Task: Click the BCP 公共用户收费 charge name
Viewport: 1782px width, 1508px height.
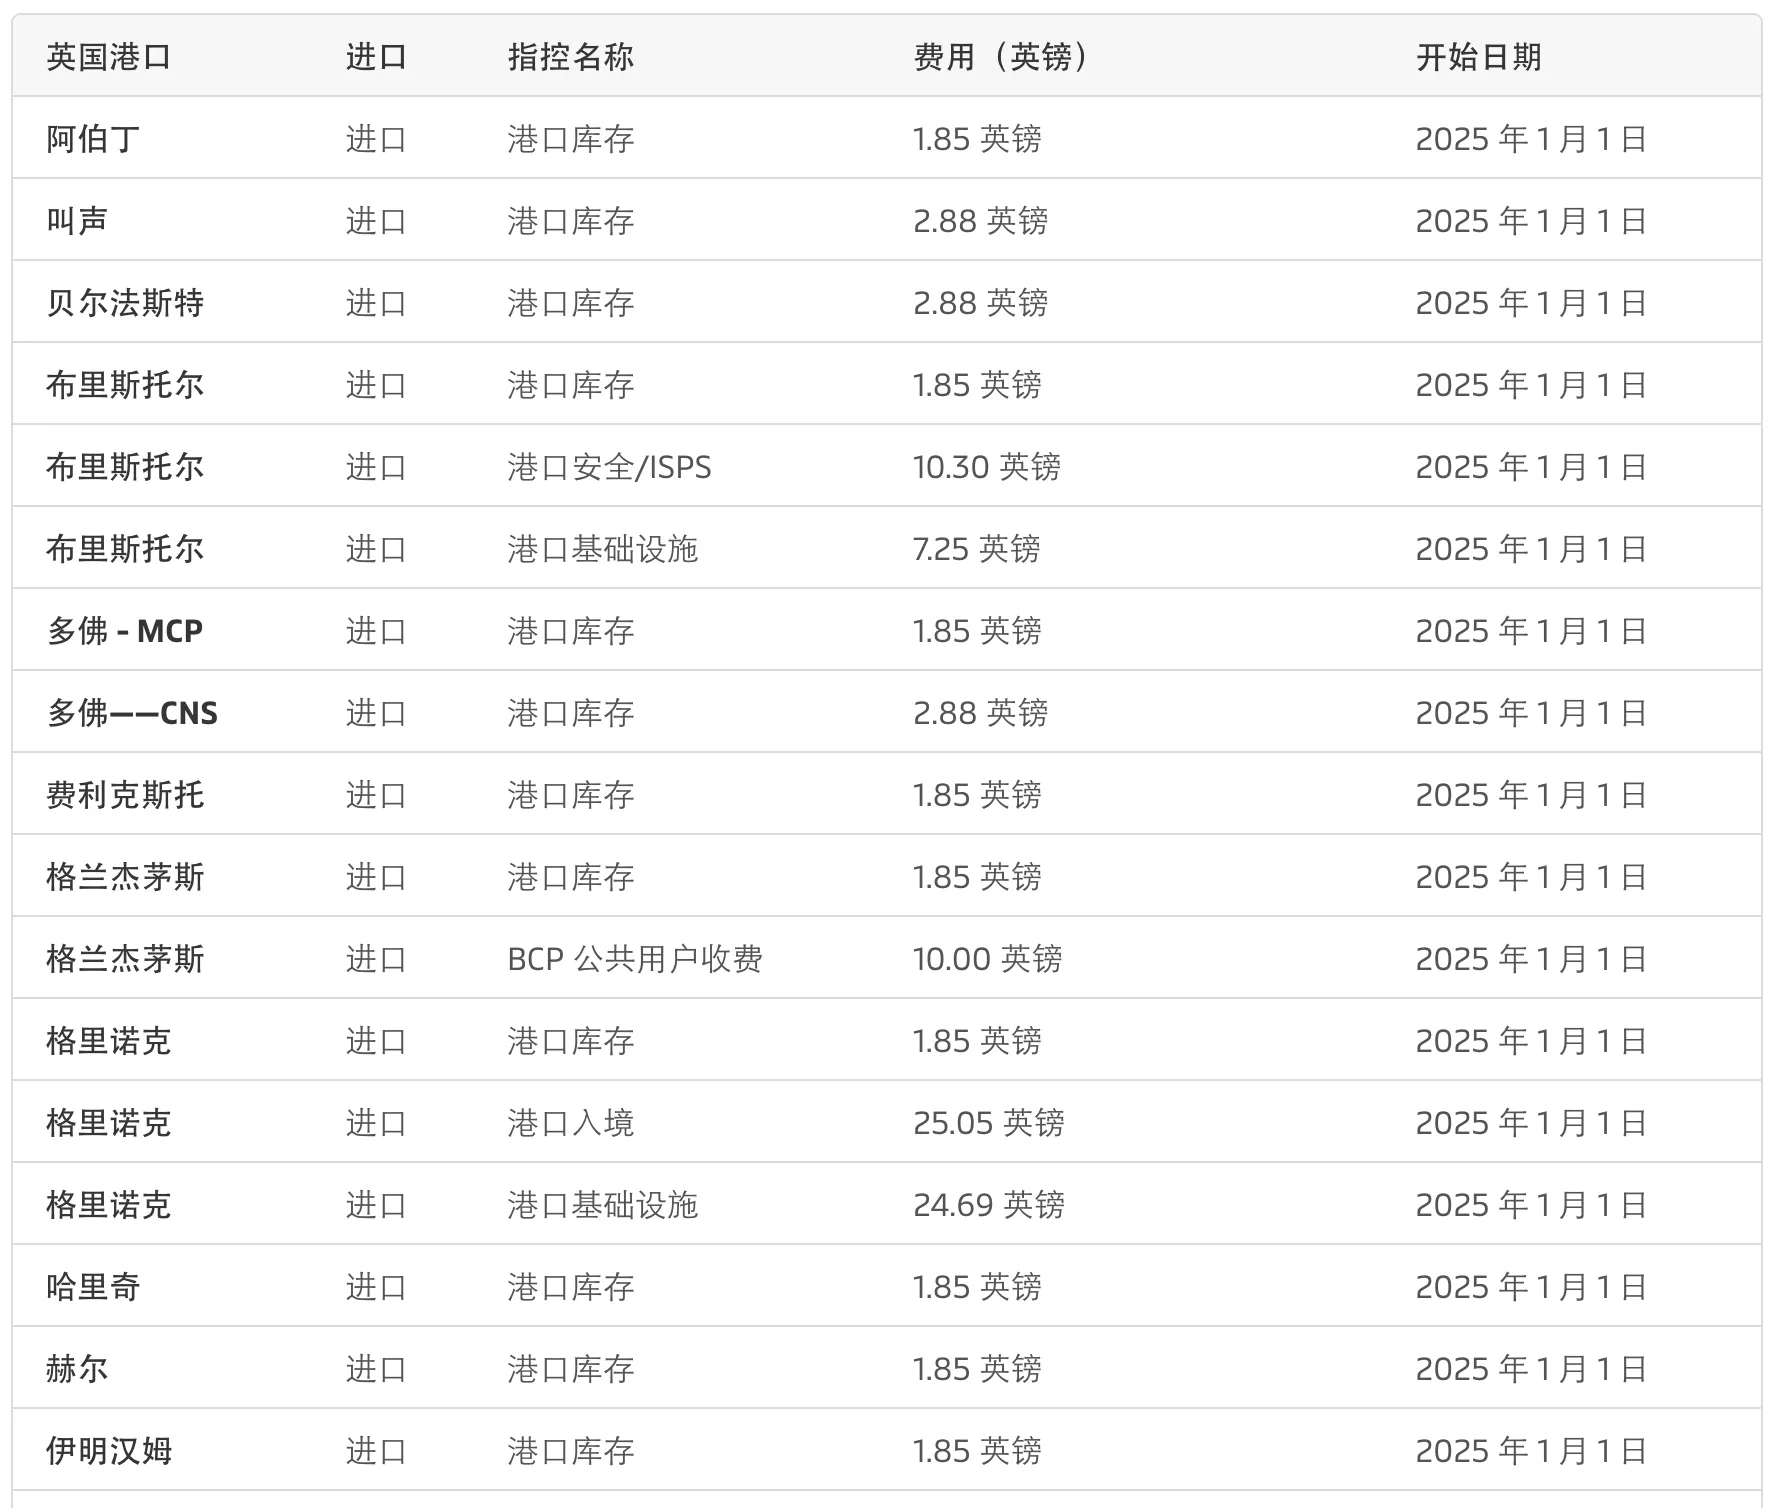Action: tap(635, 959)
